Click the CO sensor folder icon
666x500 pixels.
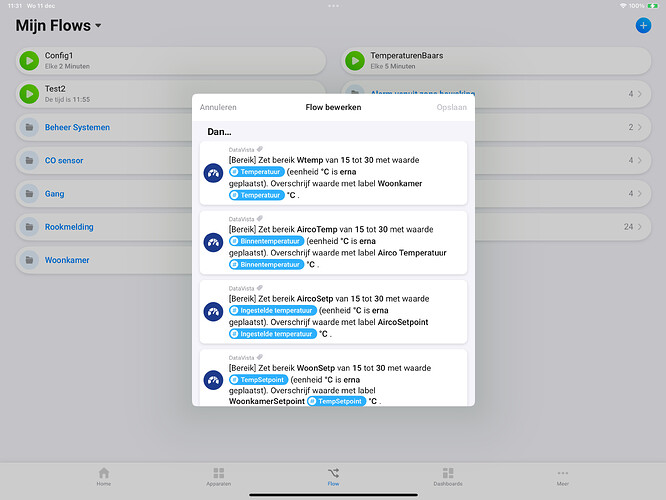[29, 160]
